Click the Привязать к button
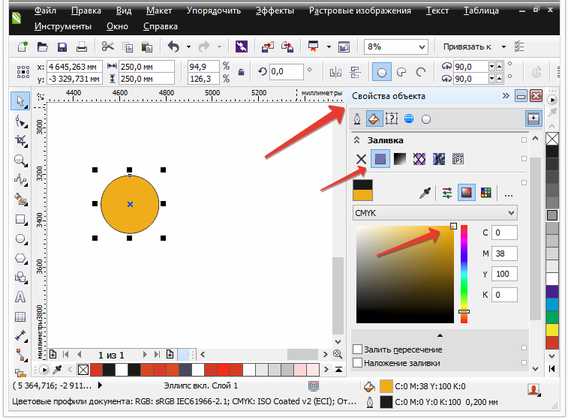This screenshot has height=420, width=568. pyautogui.click(x=467, y=47)
